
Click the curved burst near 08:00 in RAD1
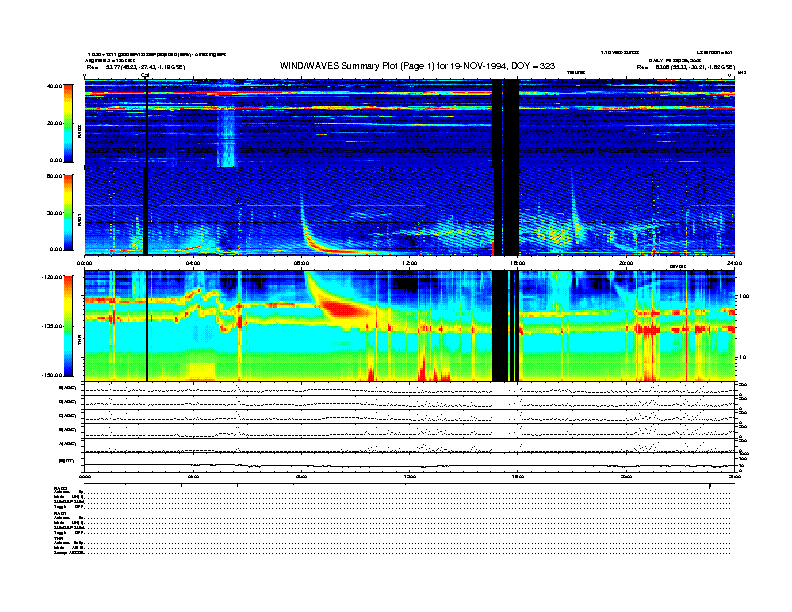[x=312, y=232]
